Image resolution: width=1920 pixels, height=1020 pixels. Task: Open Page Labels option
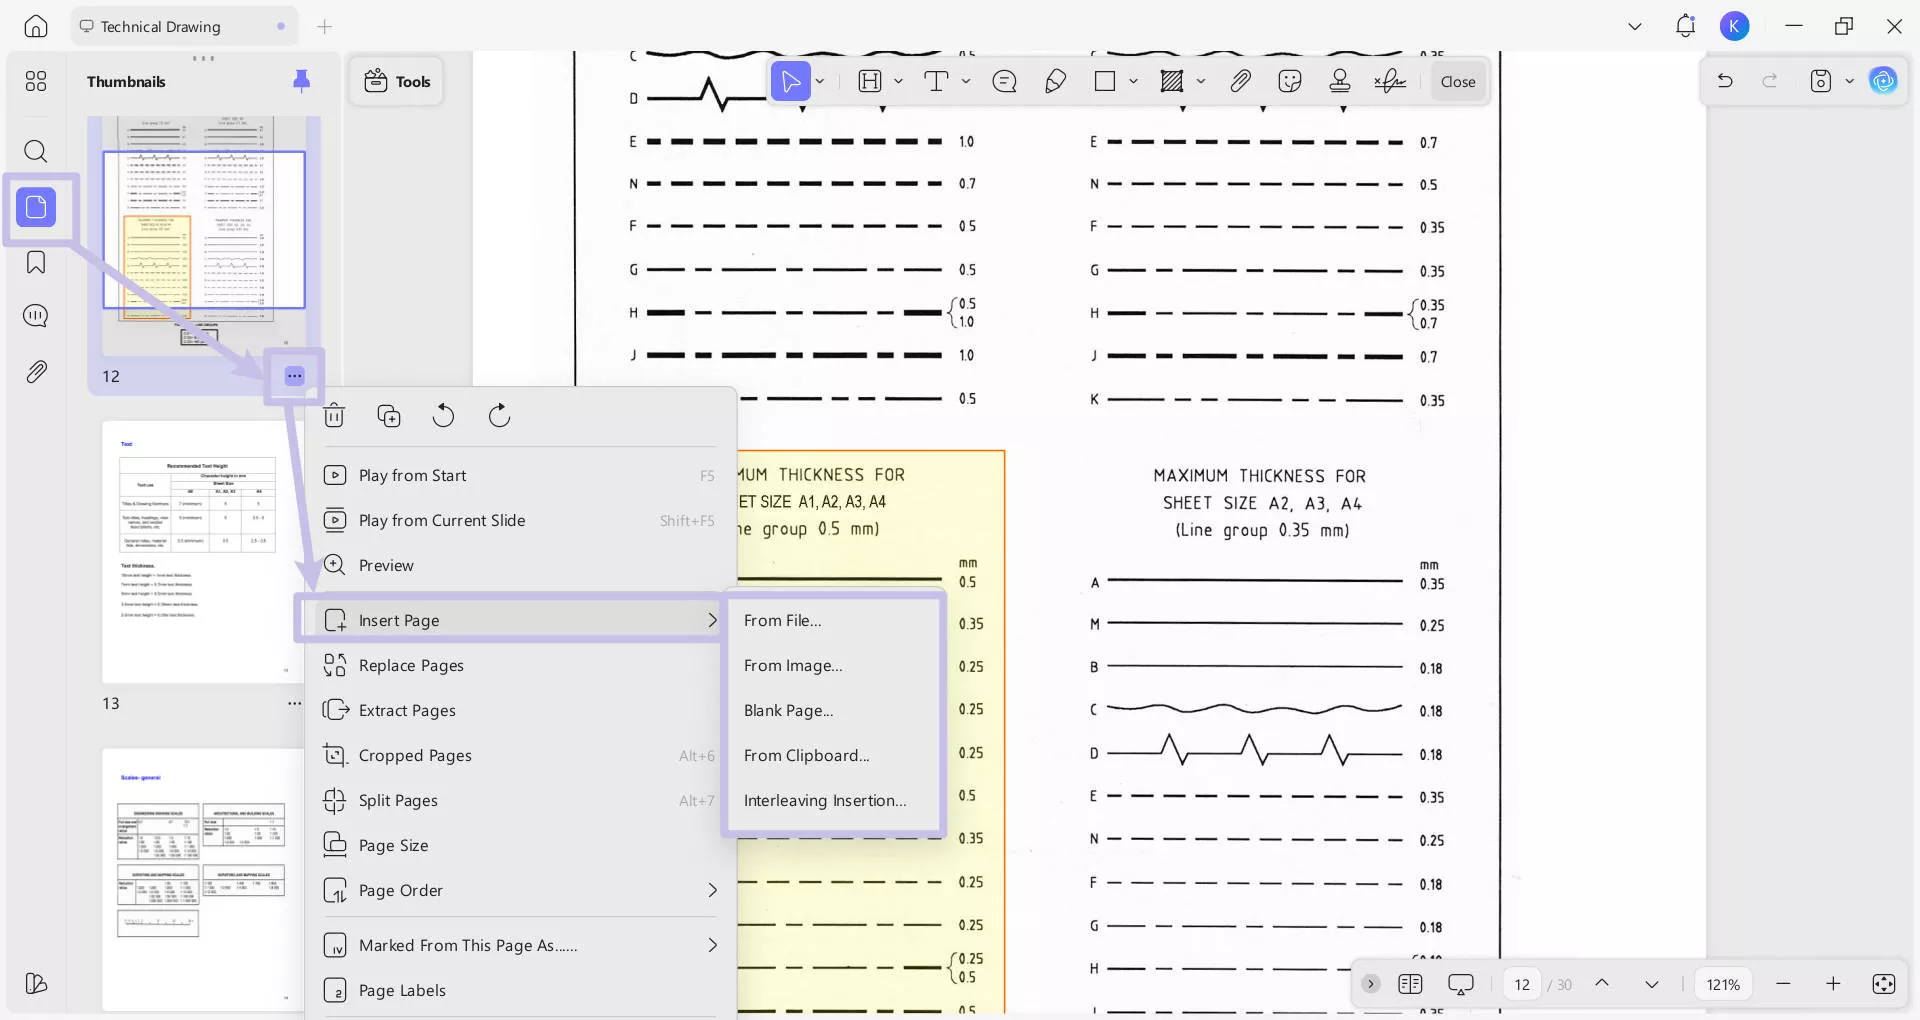click(521, 990)
